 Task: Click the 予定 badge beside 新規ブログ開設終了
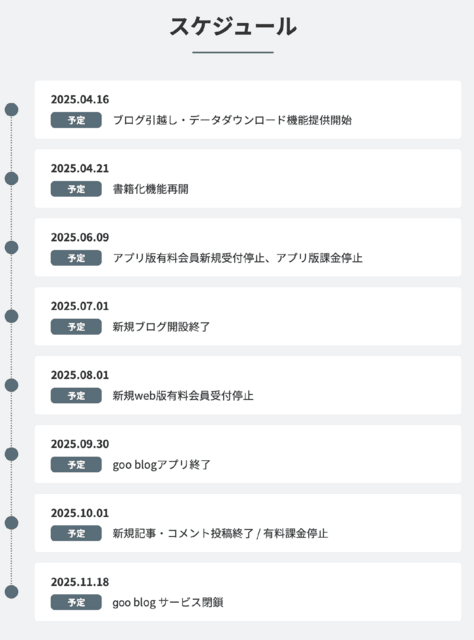[76, 327]
